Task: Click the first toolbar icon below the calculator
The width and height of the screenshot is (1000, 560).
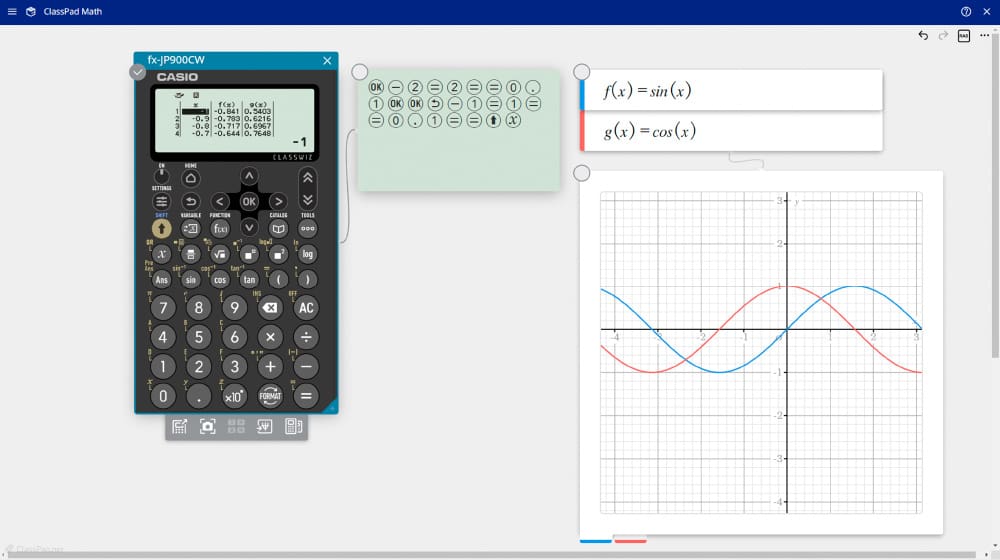Action: click(x=179, y=427)
